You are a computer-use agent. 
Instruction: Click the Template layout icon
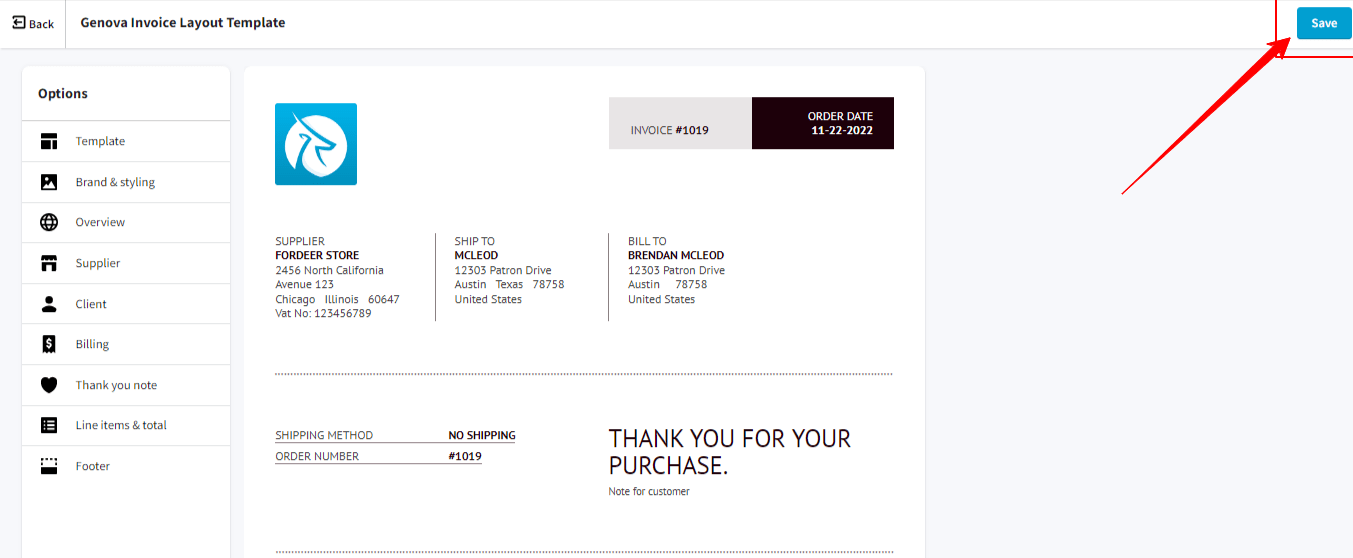click(49, 141)
